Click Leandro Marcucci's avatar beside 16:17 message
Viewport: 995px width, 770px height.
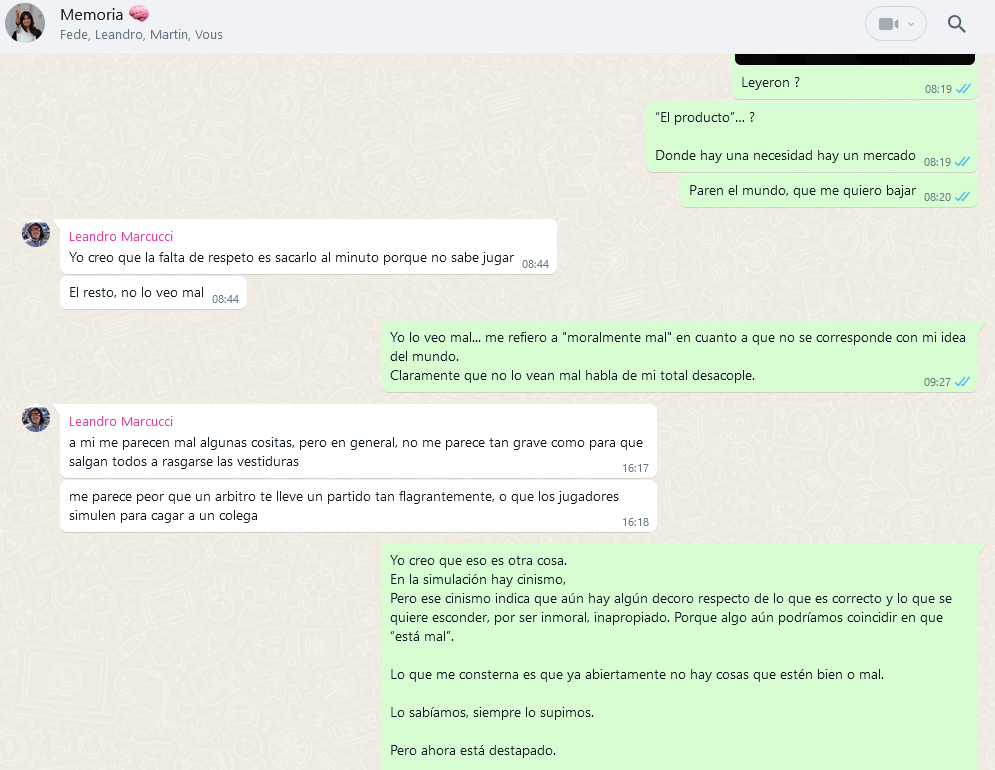click(x=36, y=419)
